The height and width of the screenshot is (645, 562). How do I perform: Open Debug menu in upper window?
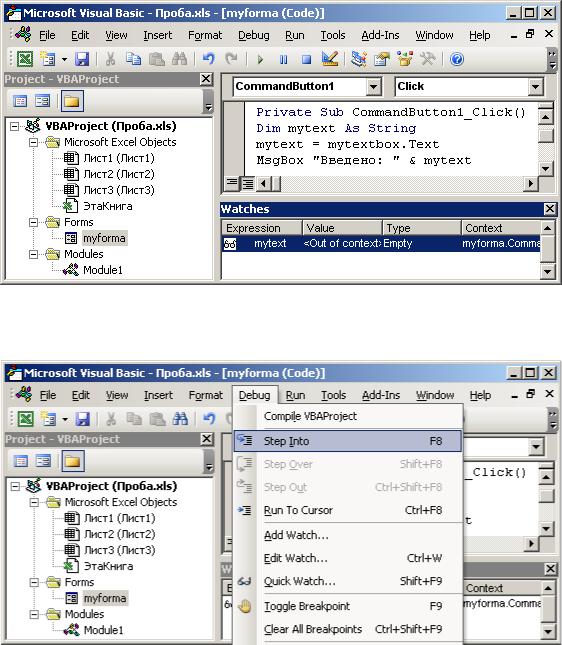pos(254,35)
